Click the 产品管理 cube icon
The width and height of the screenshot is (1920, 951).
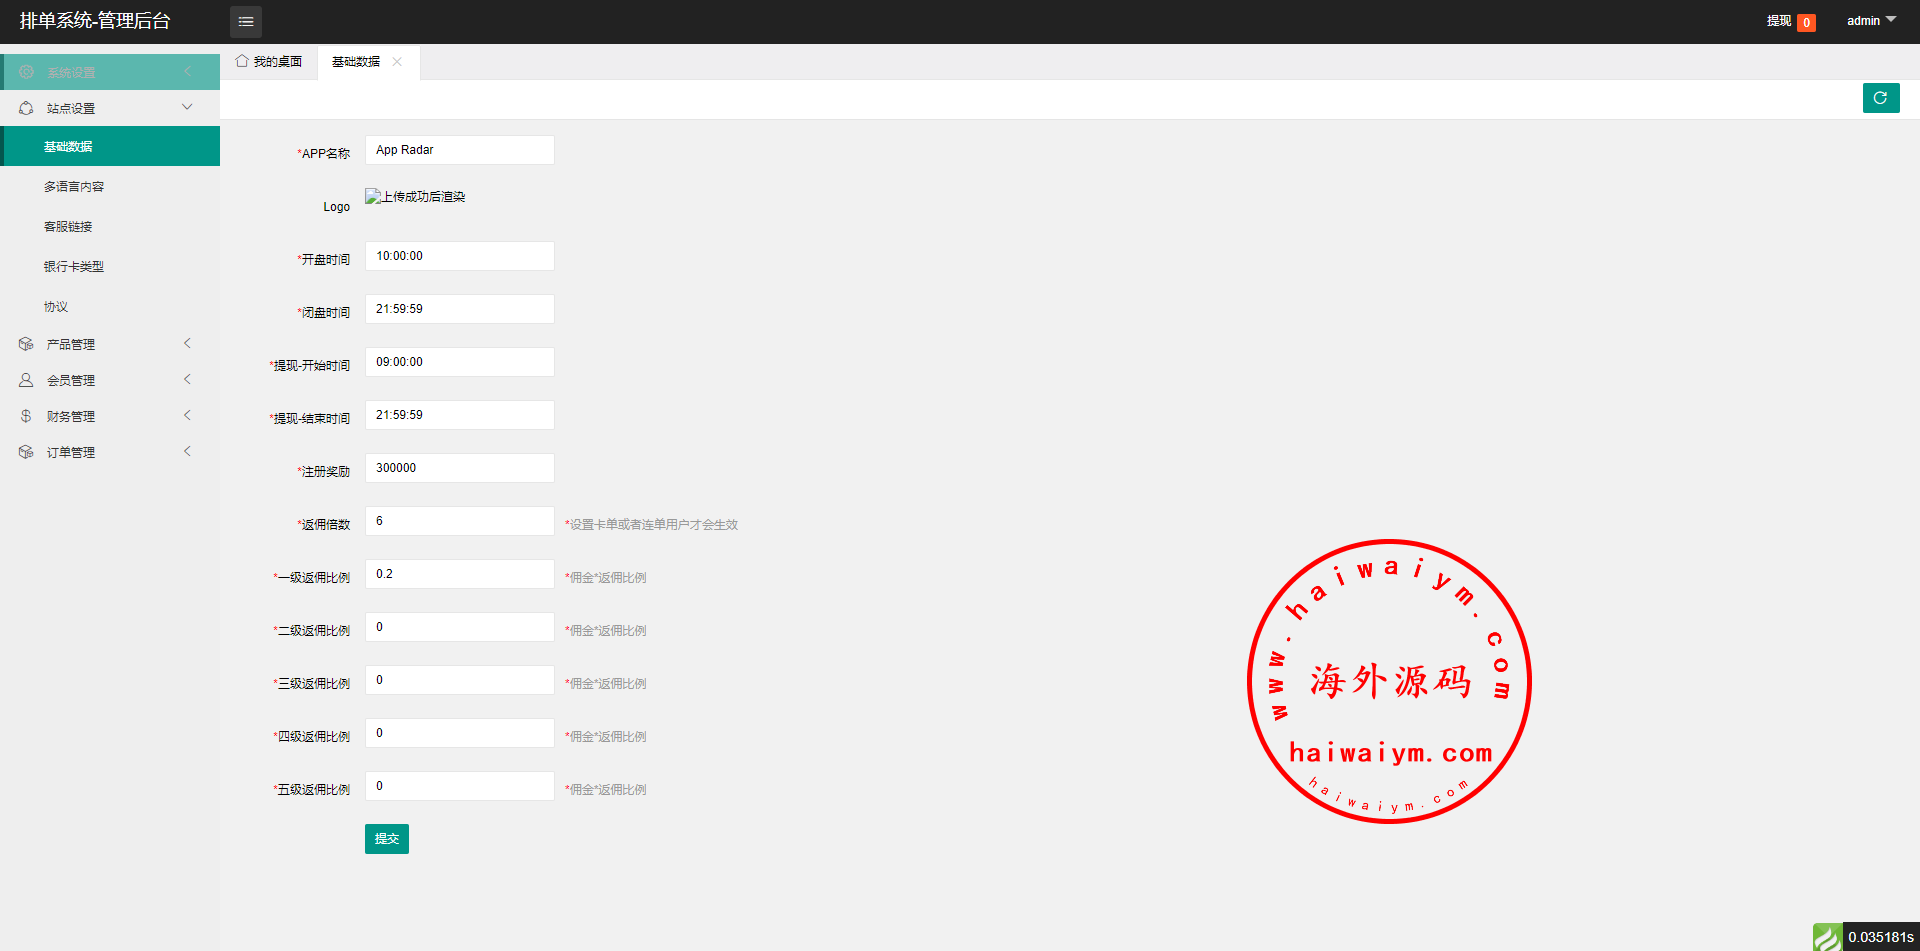click(x=26, y=344)
